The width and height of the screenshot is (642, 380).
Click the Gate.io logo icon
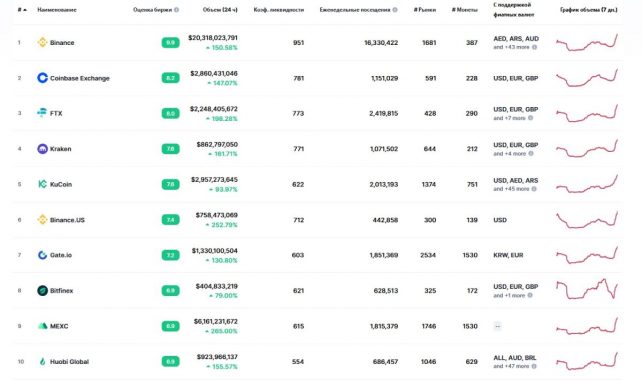pyautogui.click(x=42, y=255)
